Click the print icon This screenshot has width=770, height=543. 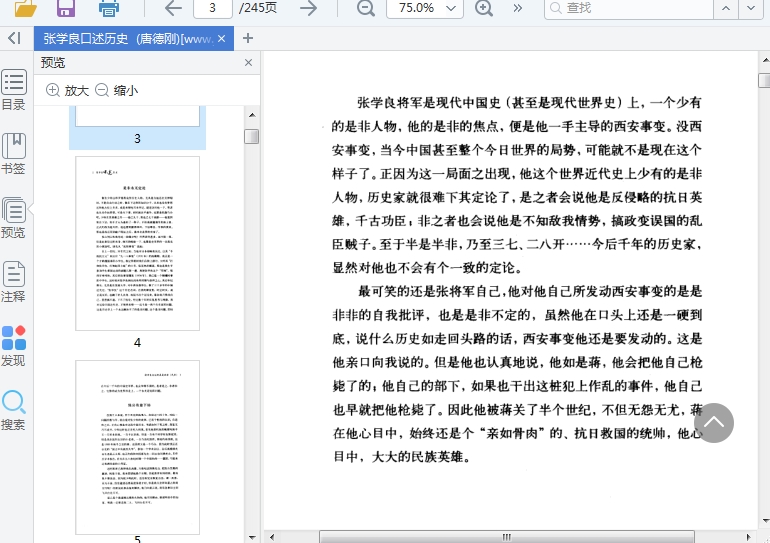click(108, 9)
